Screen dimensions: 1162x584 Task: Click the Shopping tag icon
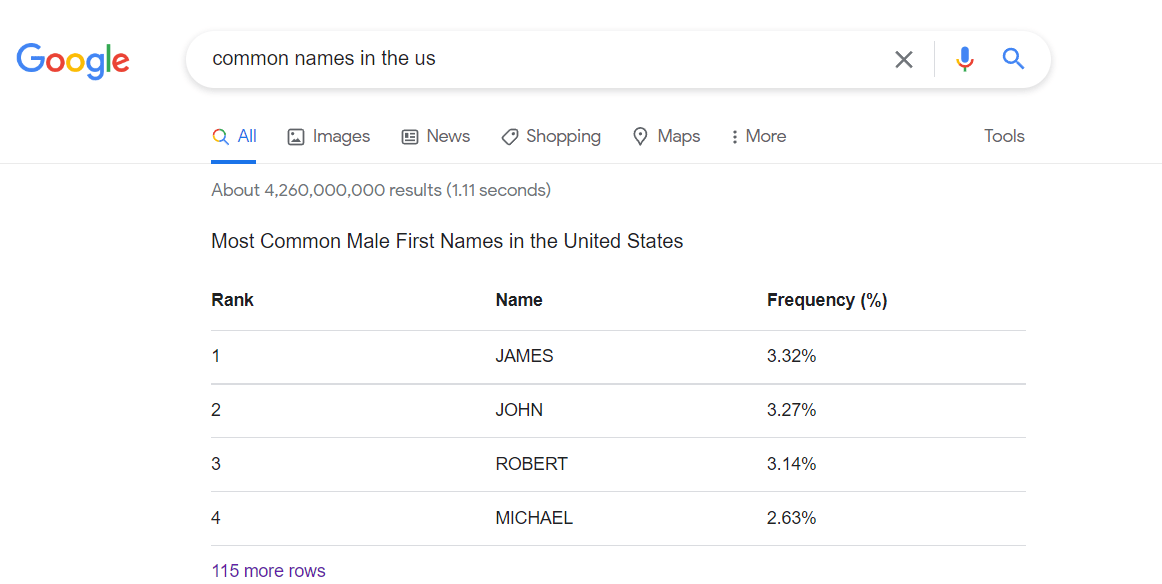click(x=510, y=136)
